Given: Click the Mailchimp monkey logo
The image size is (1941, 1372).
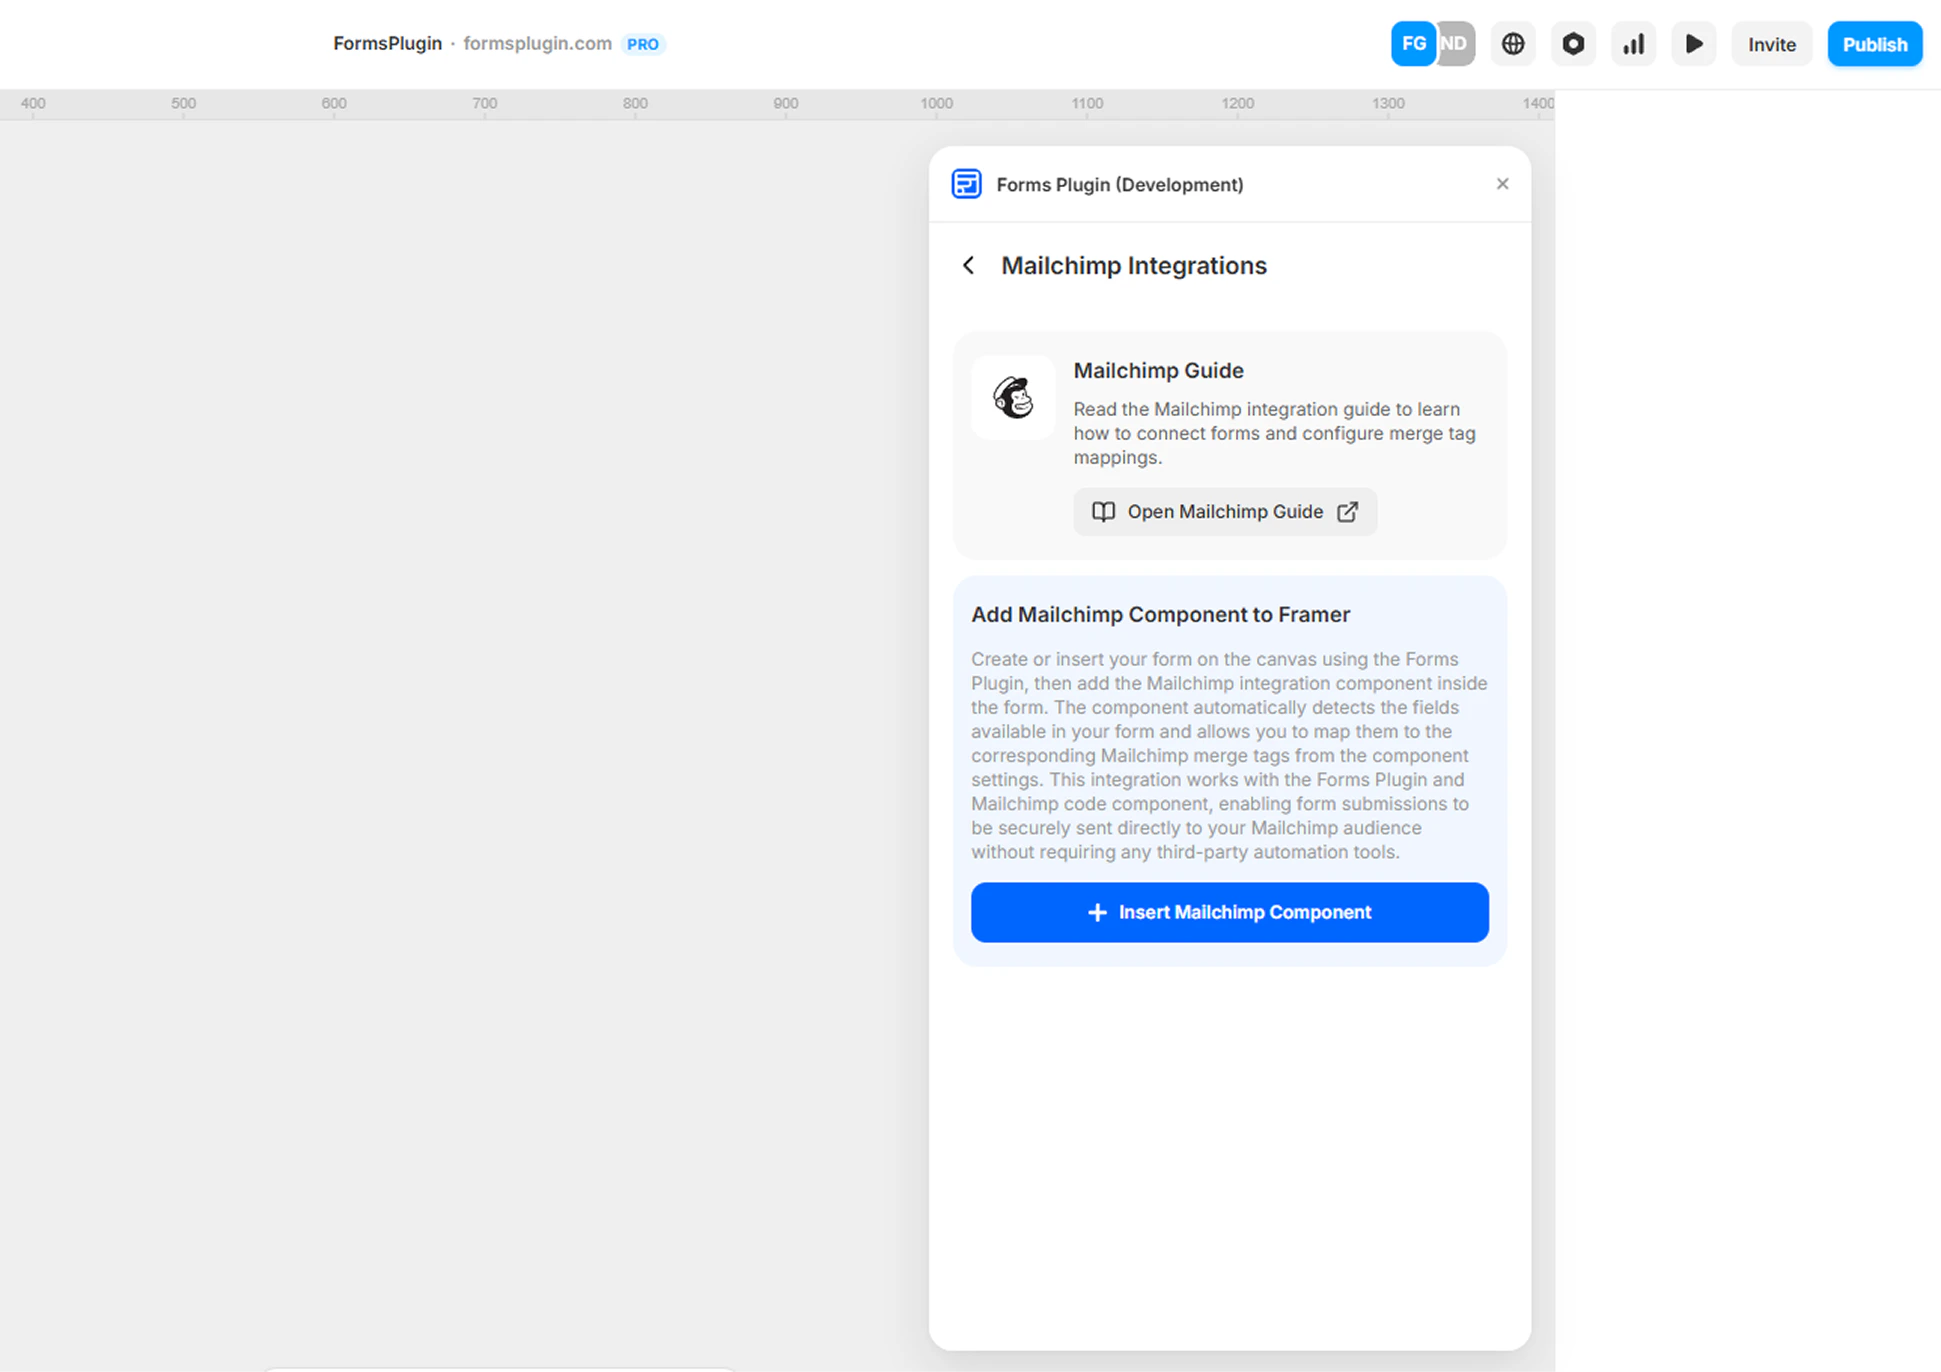Looking at the screenshot, I should [1013, 397].
